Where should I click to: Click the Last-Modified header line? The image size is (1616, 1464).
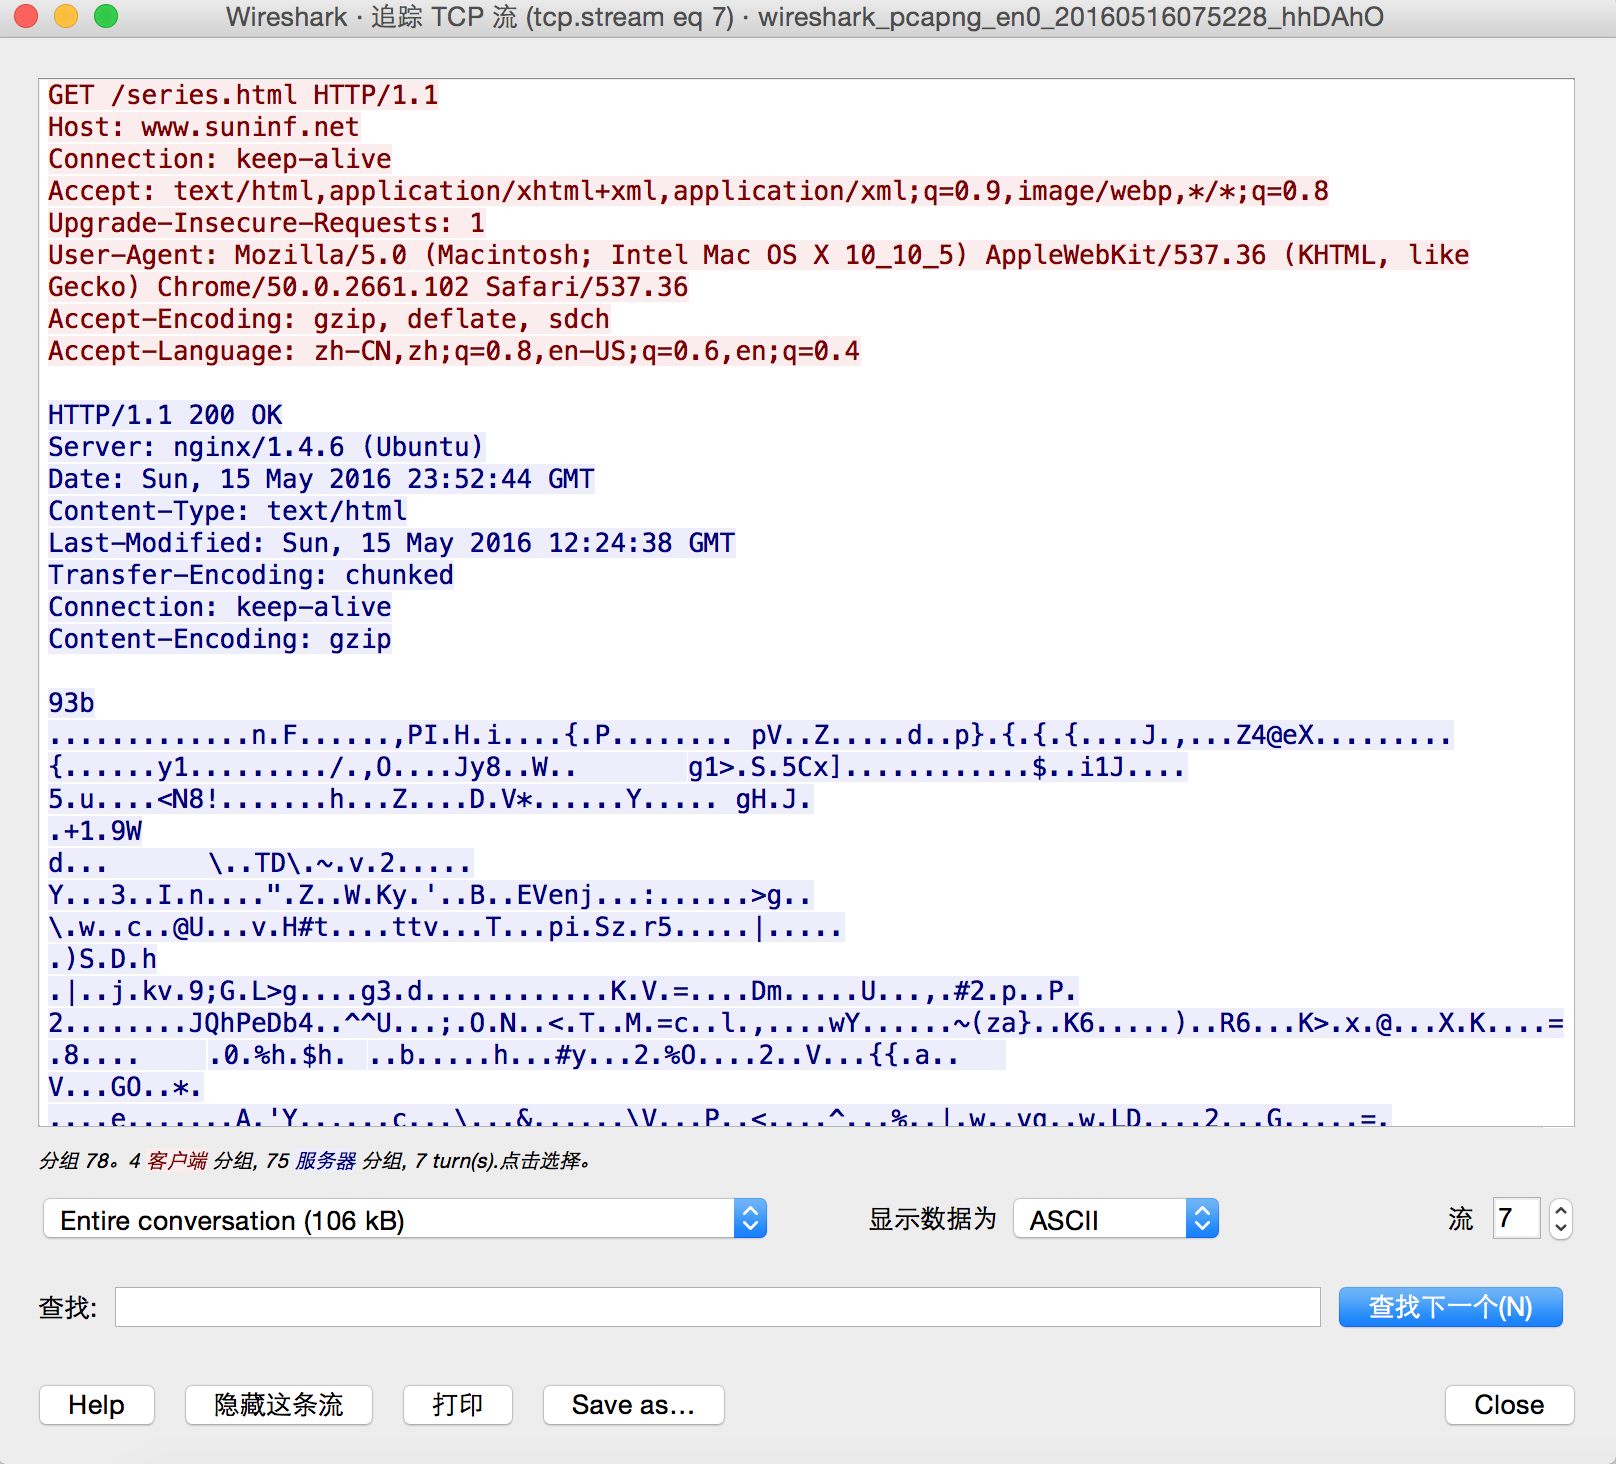pyautogui.click(x=392, y=543)
